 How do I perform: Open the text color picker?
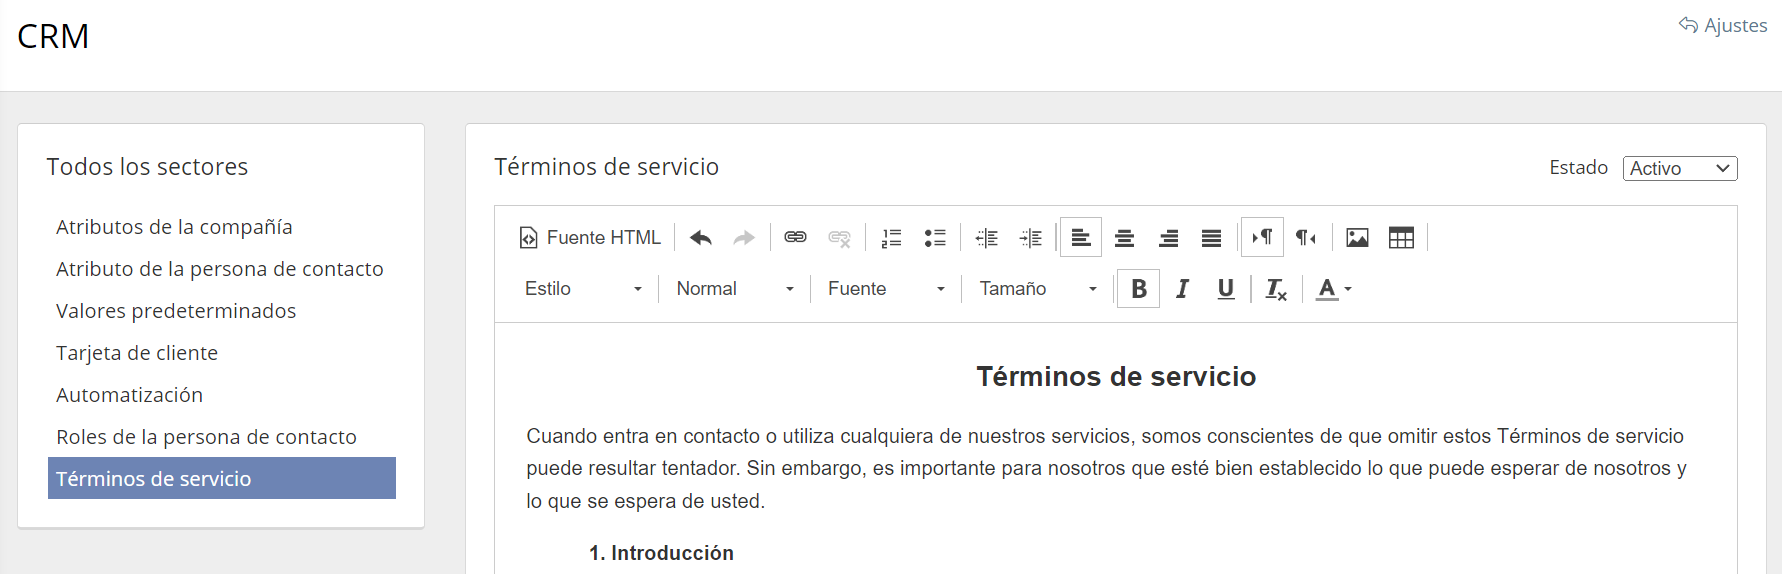[x=1333, y=289]
